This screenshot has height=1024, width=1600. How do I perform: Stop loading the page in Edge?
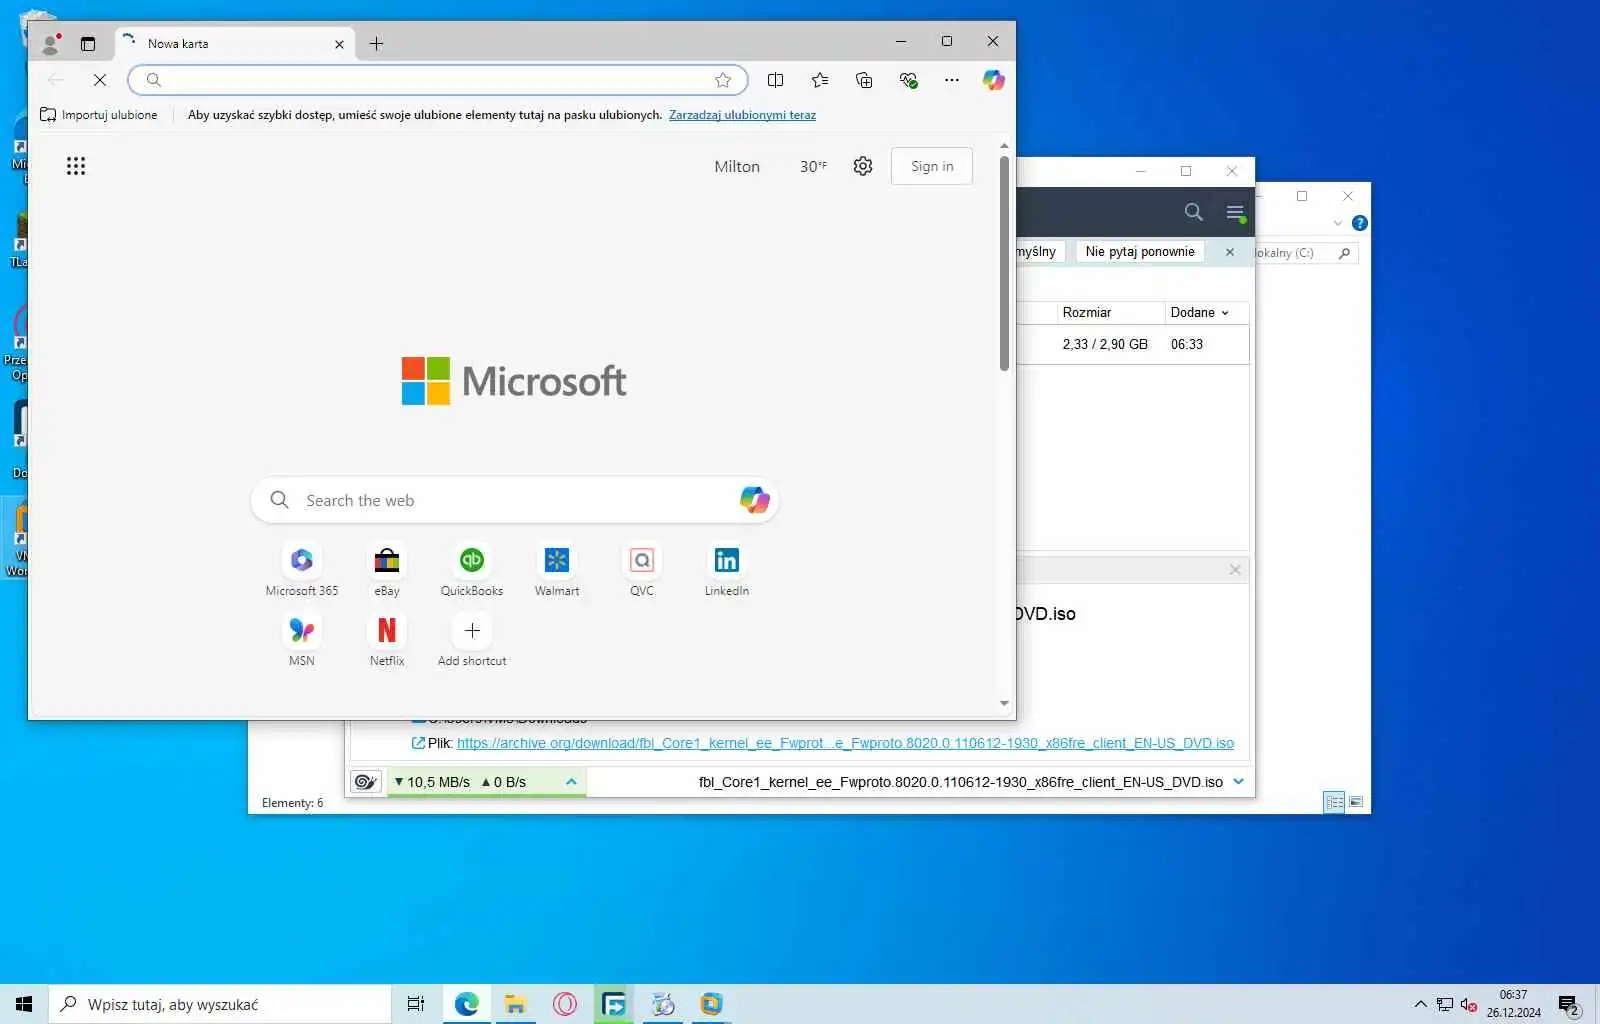[x=100, y=80]
